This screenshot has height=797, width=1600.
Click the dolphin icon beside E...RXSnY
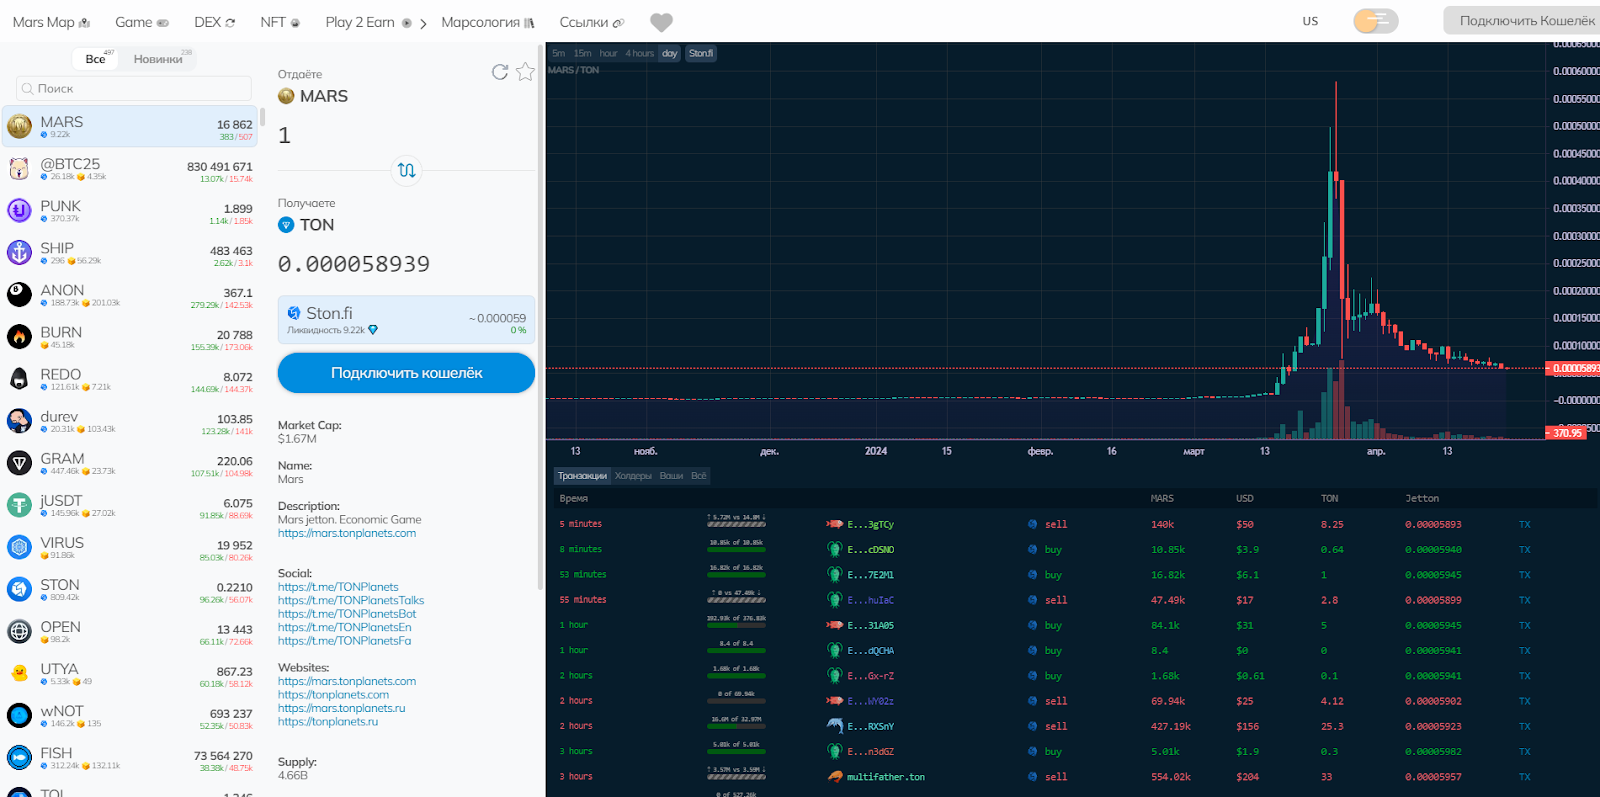(x=835, y=726)
